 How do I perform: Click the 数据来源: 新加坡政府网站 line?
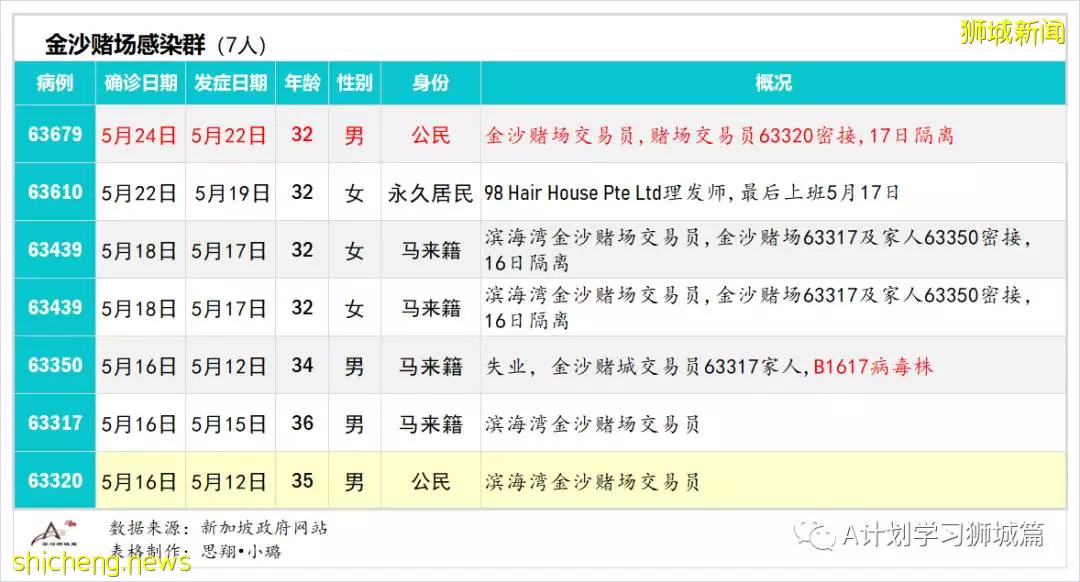click(x=218, y=528)
